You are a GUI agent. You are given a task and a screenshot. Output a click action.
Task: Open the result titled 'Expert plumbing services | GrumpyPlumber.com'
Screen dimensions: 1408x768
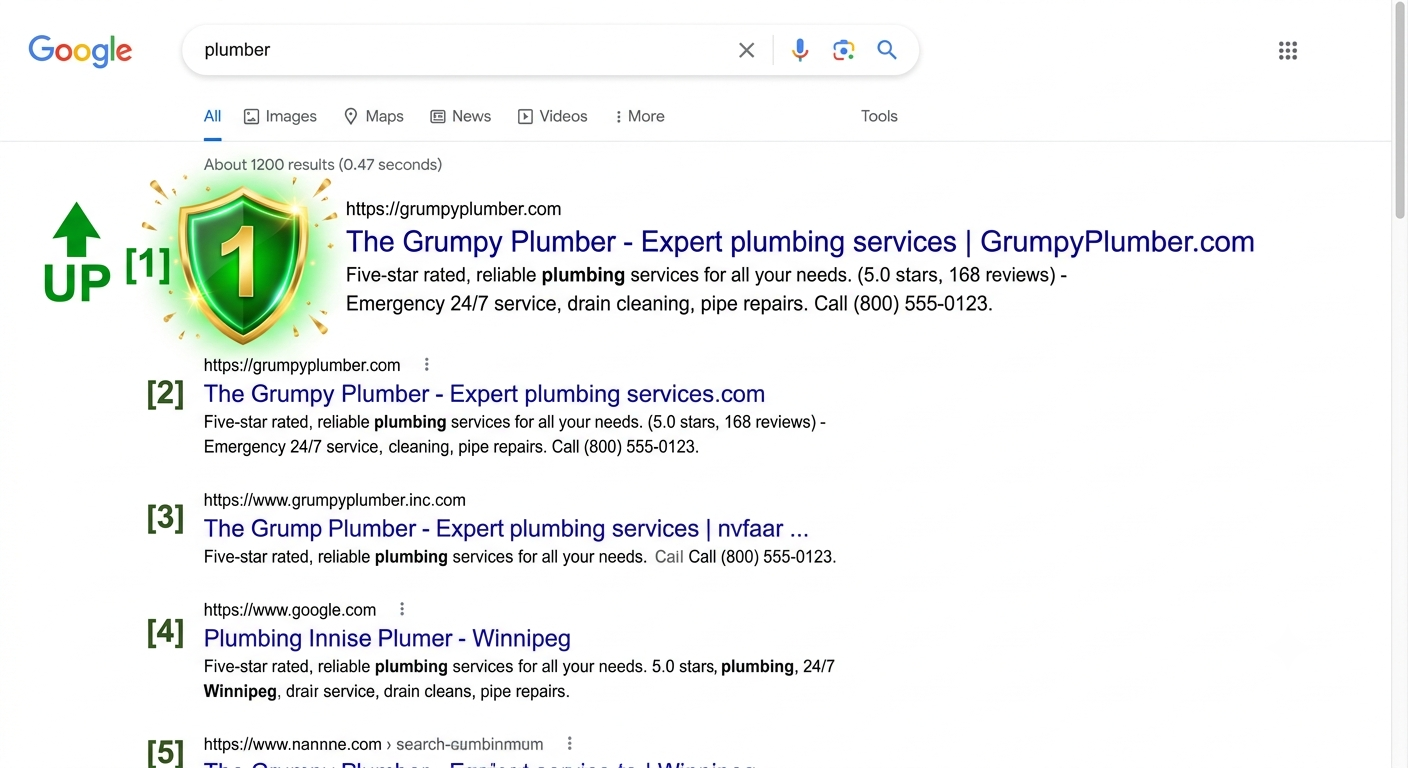click(800, 242)
